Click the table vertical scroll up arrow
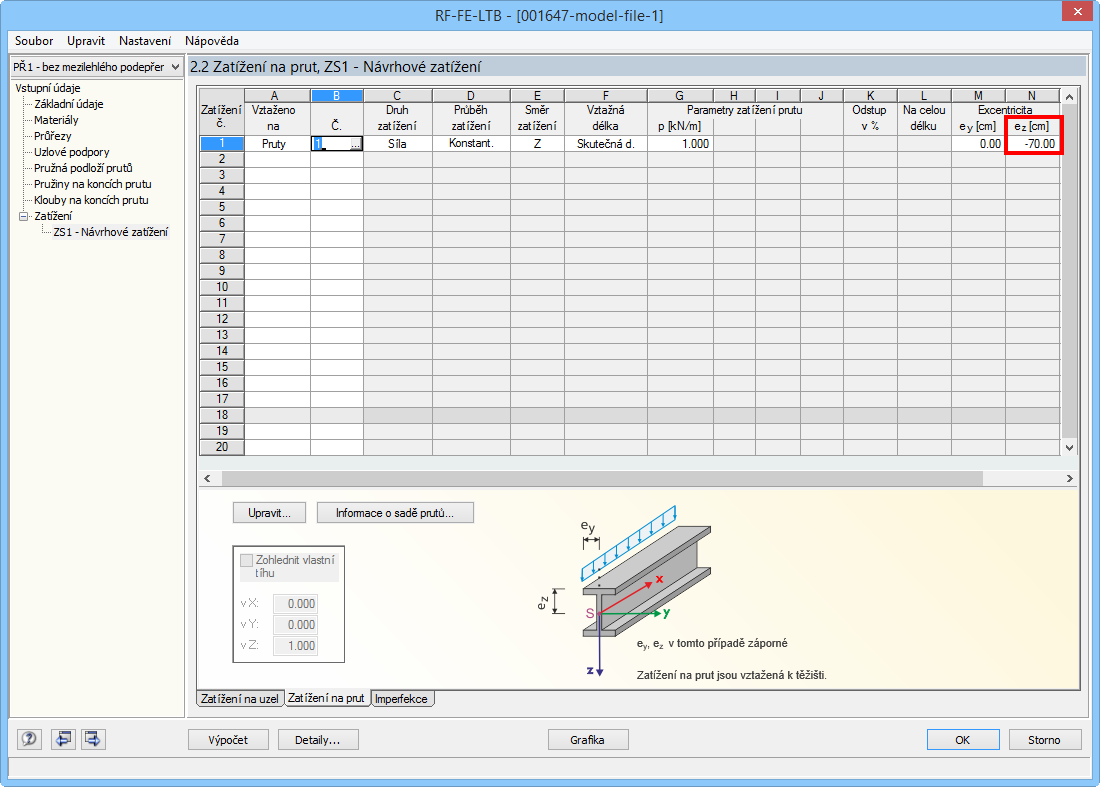This screenshot has height=787, width=1100. (1069, 97)
